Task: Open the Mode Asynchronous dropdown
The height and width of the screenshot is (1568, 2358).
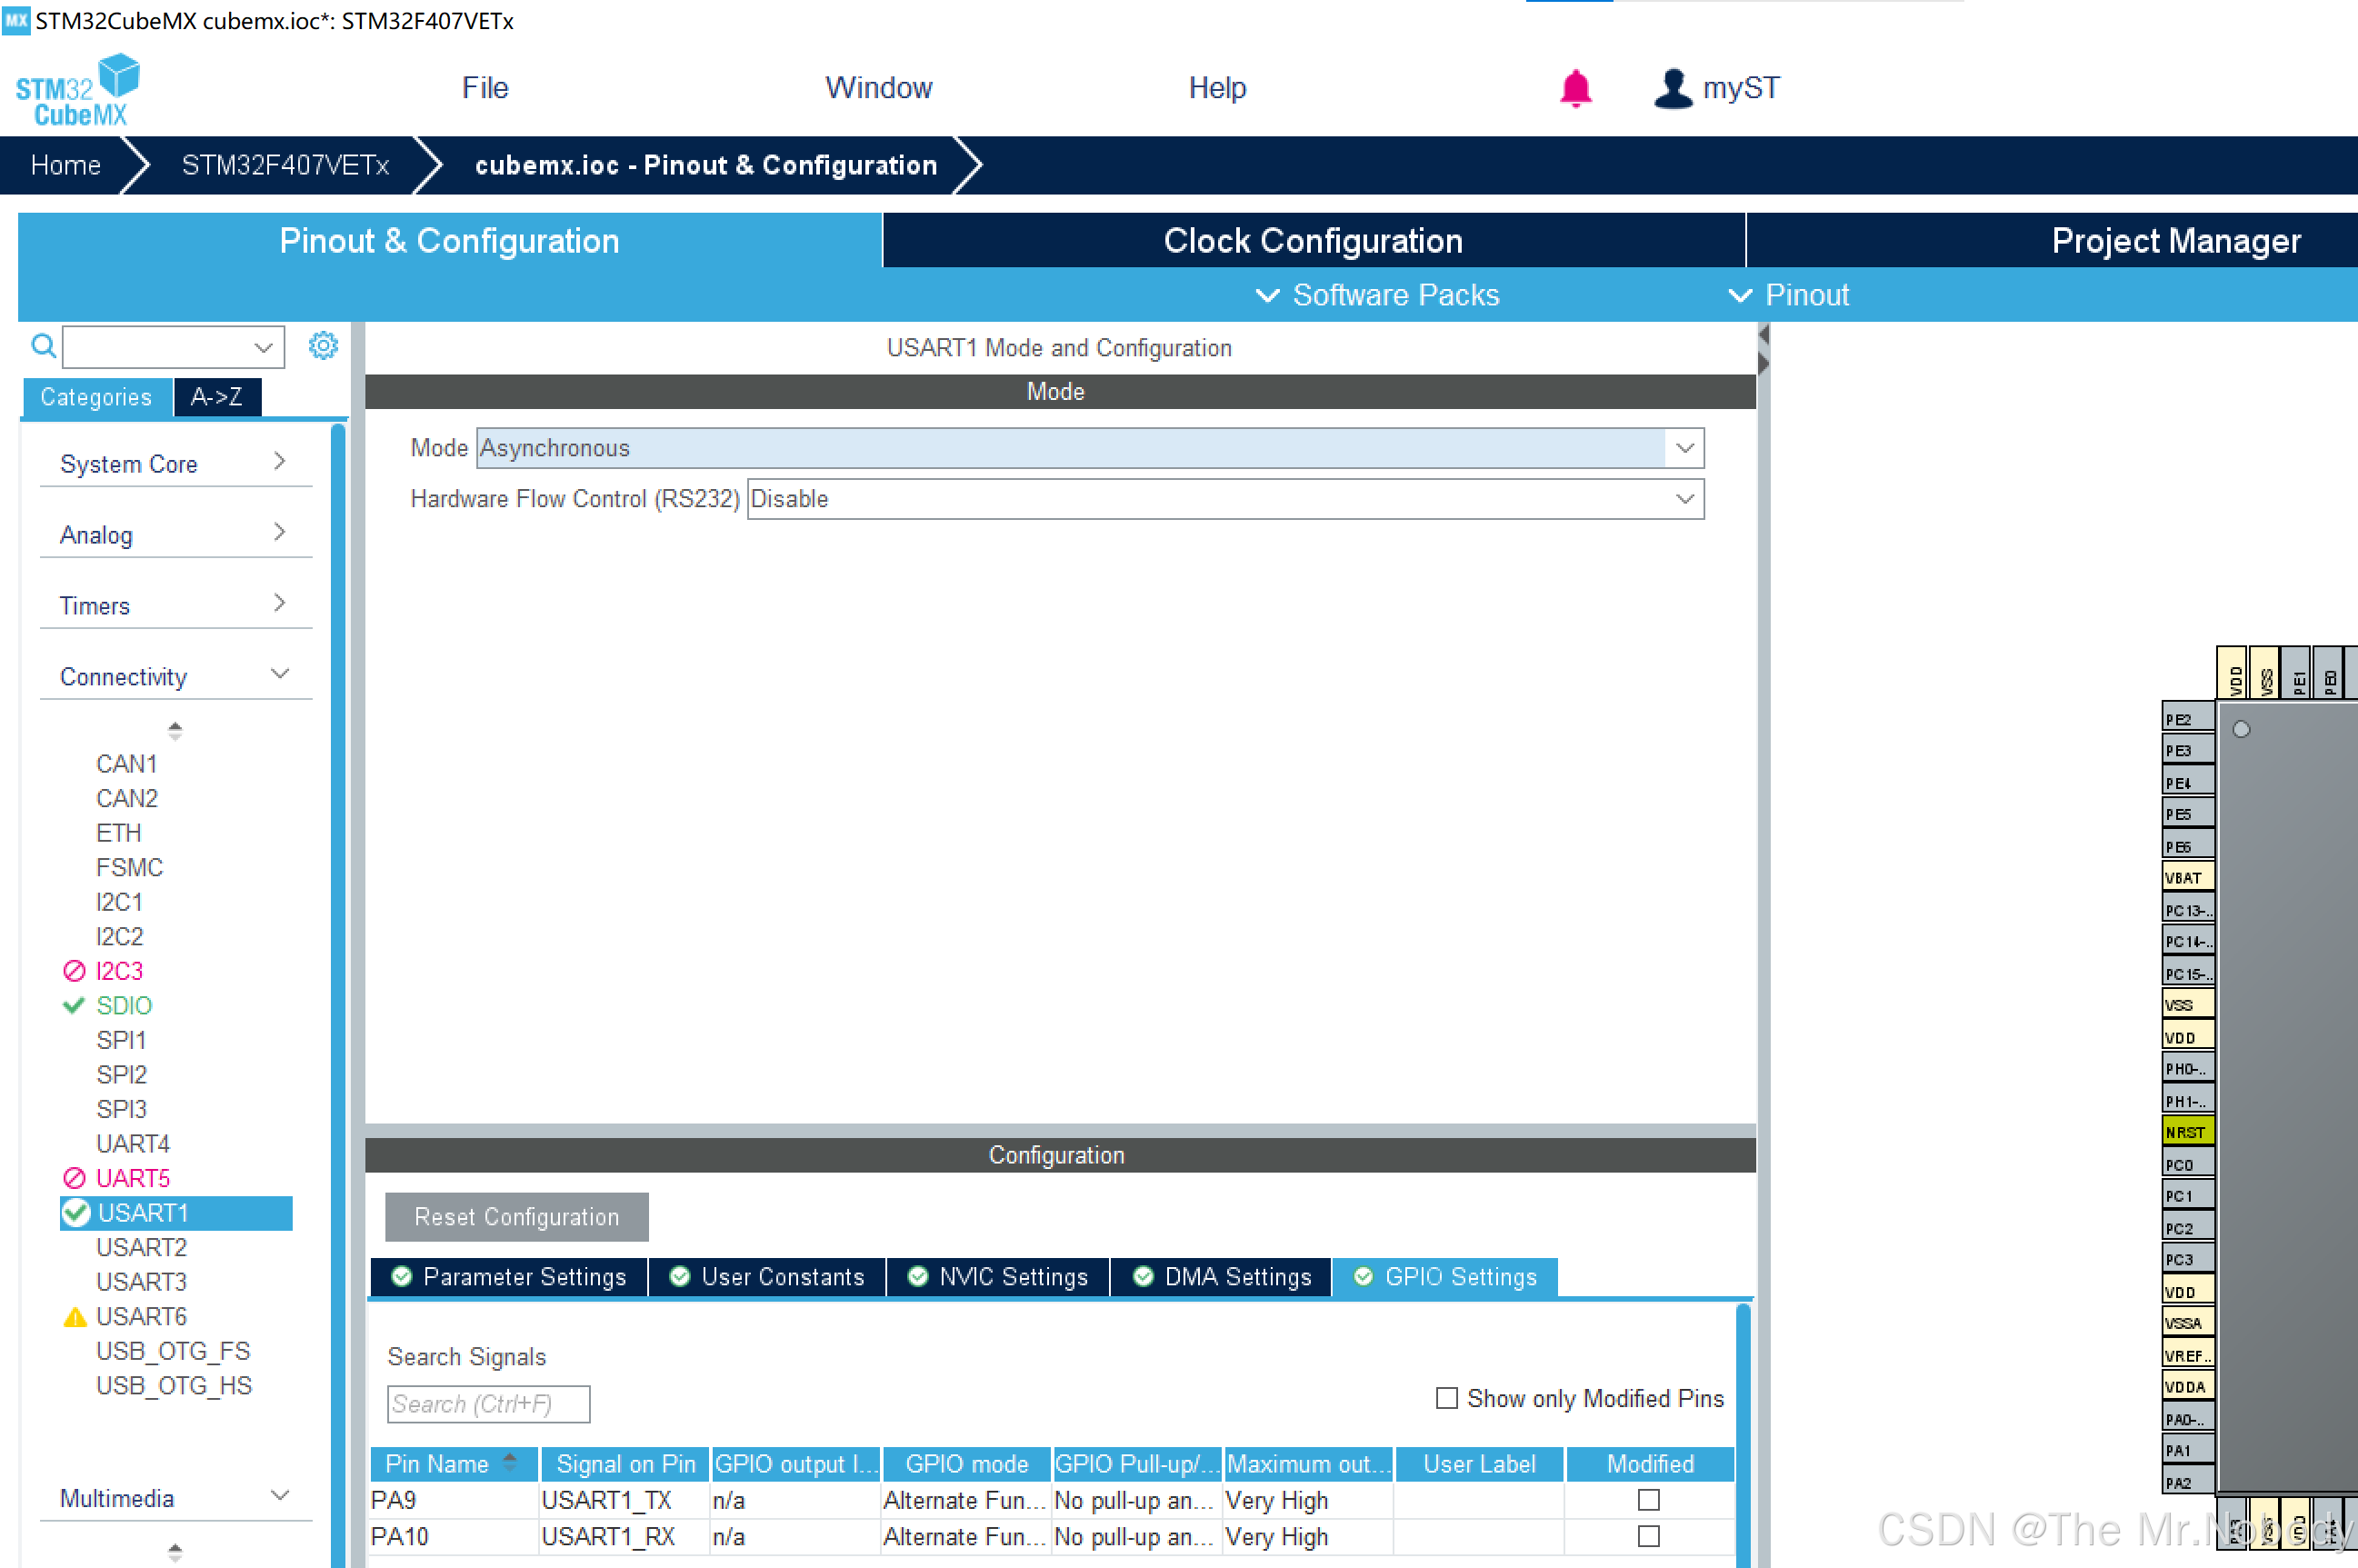Action: tap(1684, 448)
